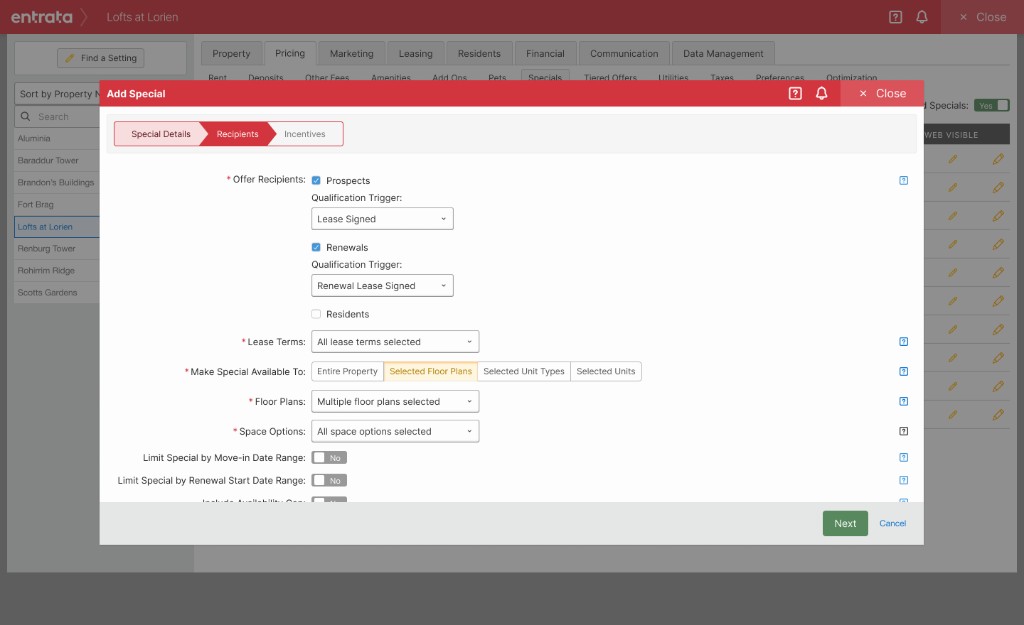Choose Selected Unit Types option
The width and height of the screenshot is (1024, 625).
click(x=524, y=371)
